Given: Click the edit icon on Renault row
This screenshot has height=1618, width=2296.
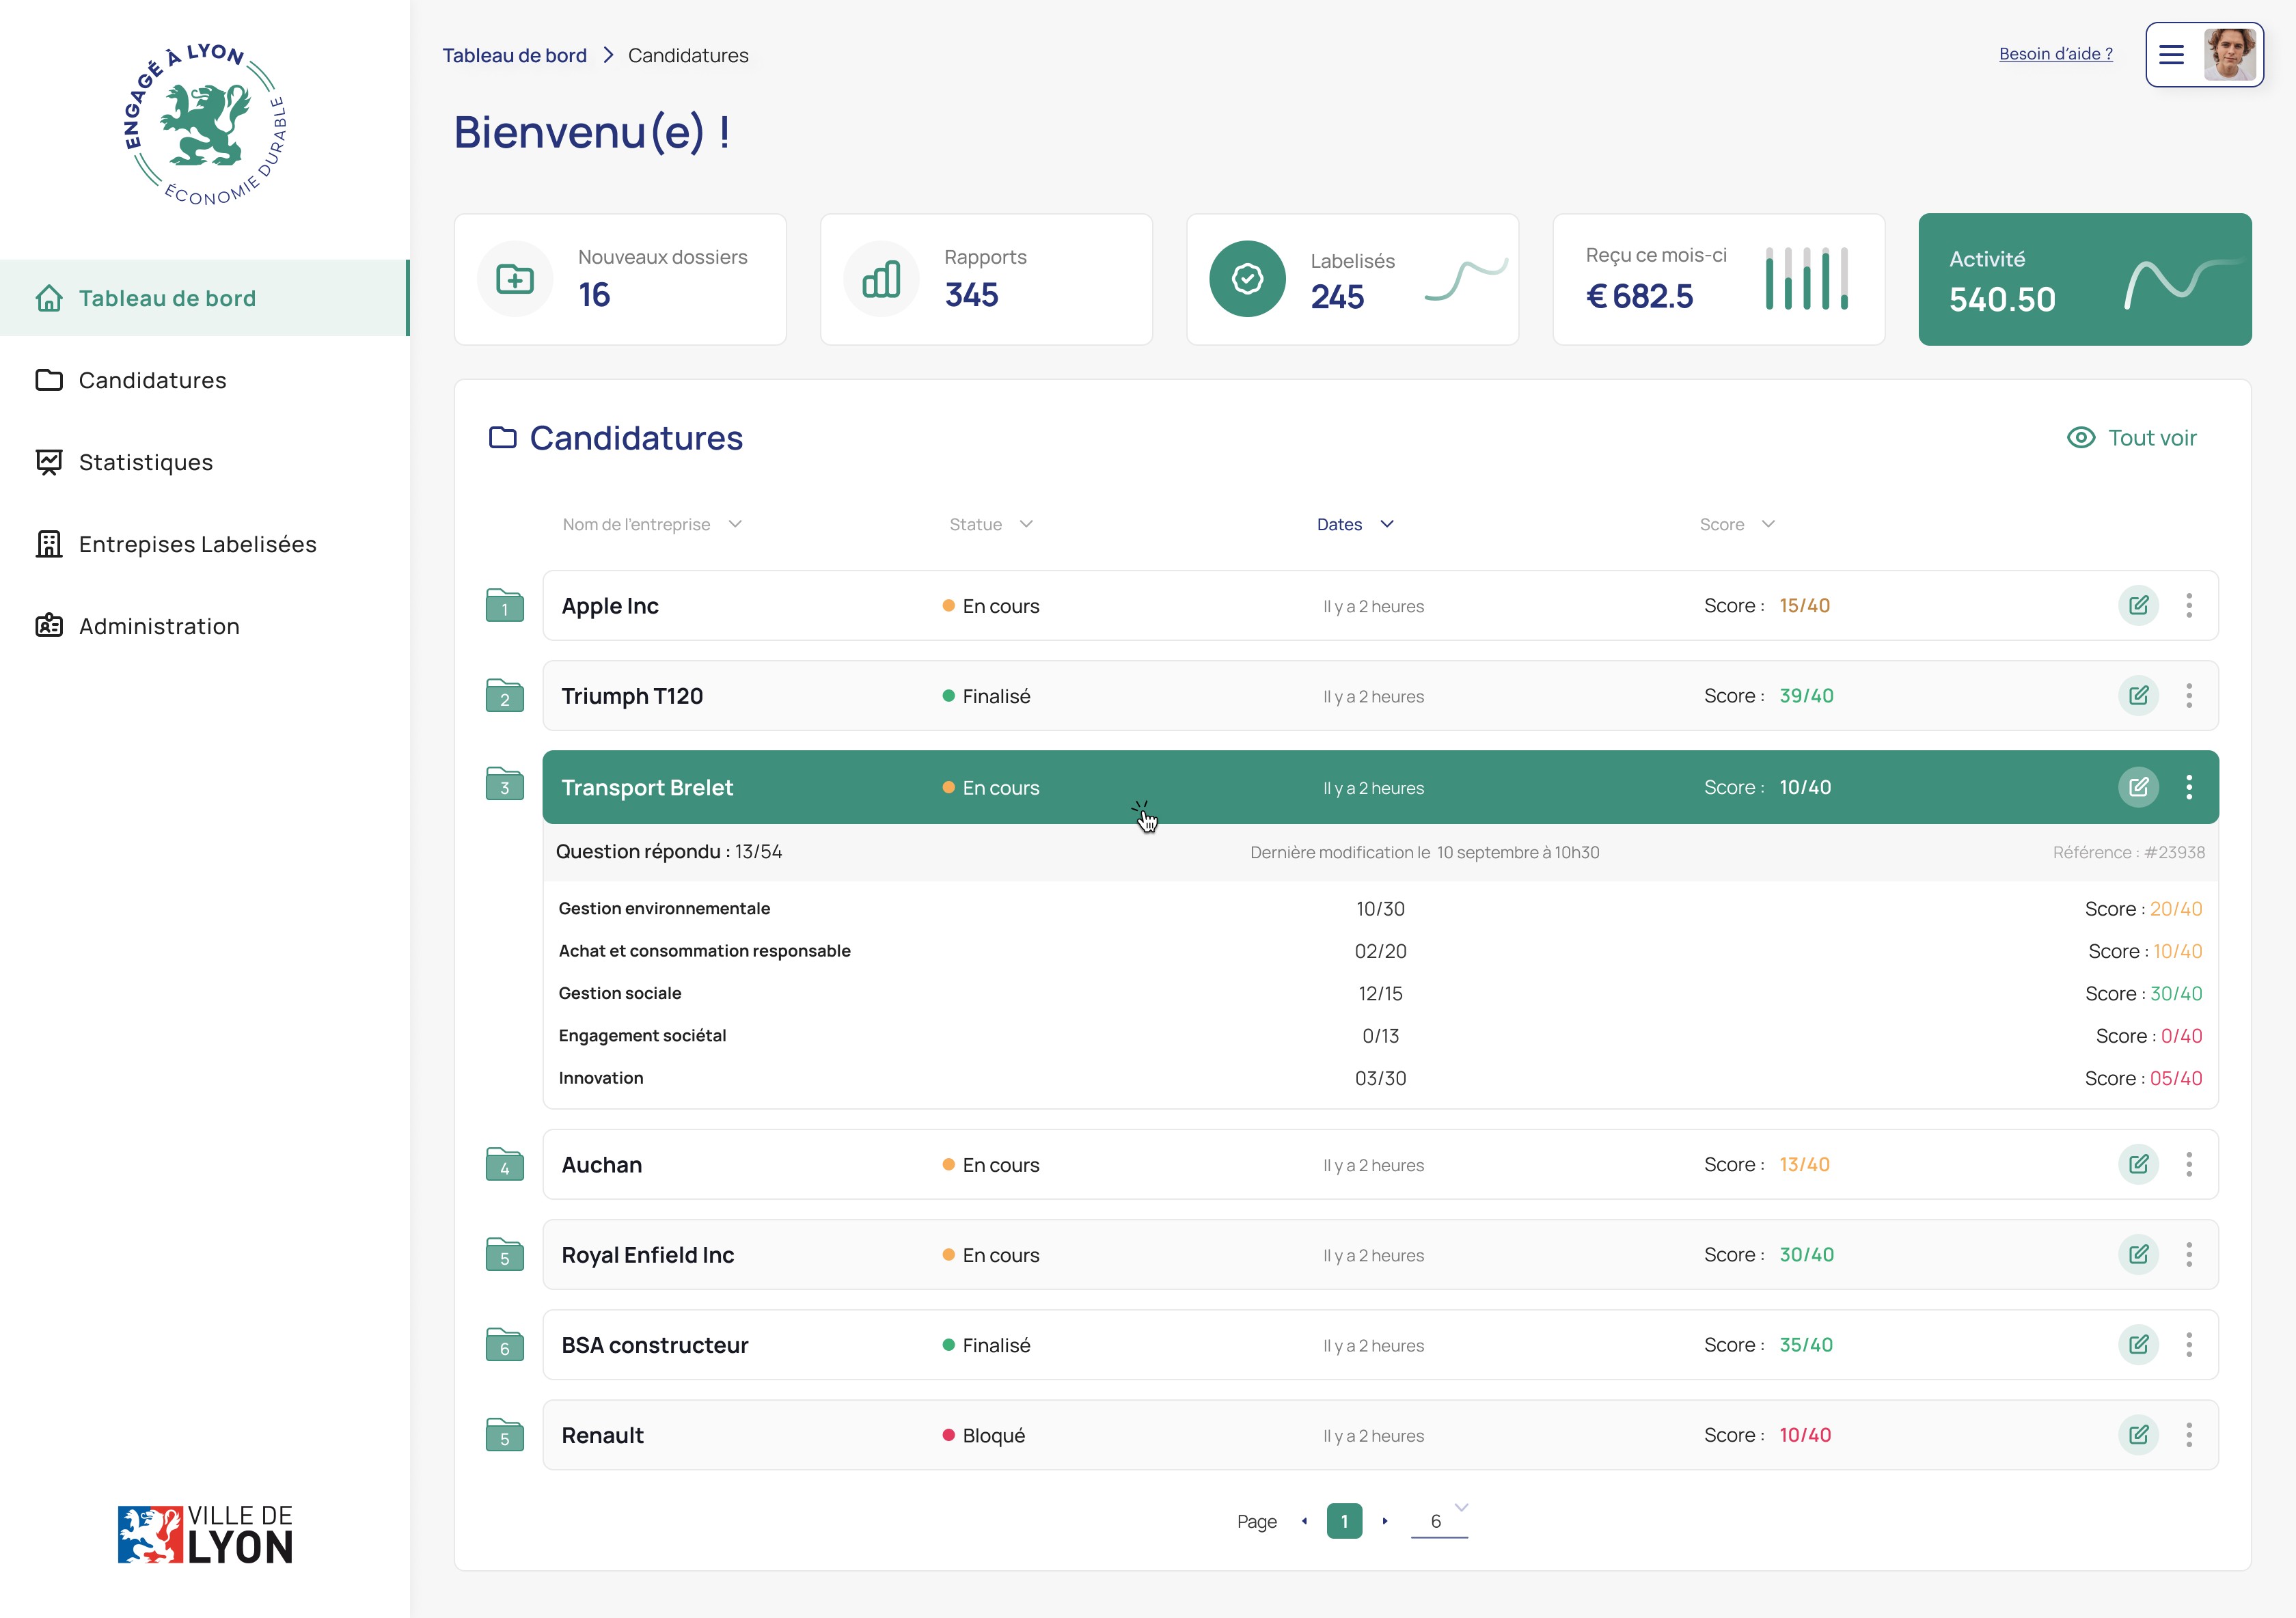Looking at the screenshot, I should click(x=2138, y=1435).
